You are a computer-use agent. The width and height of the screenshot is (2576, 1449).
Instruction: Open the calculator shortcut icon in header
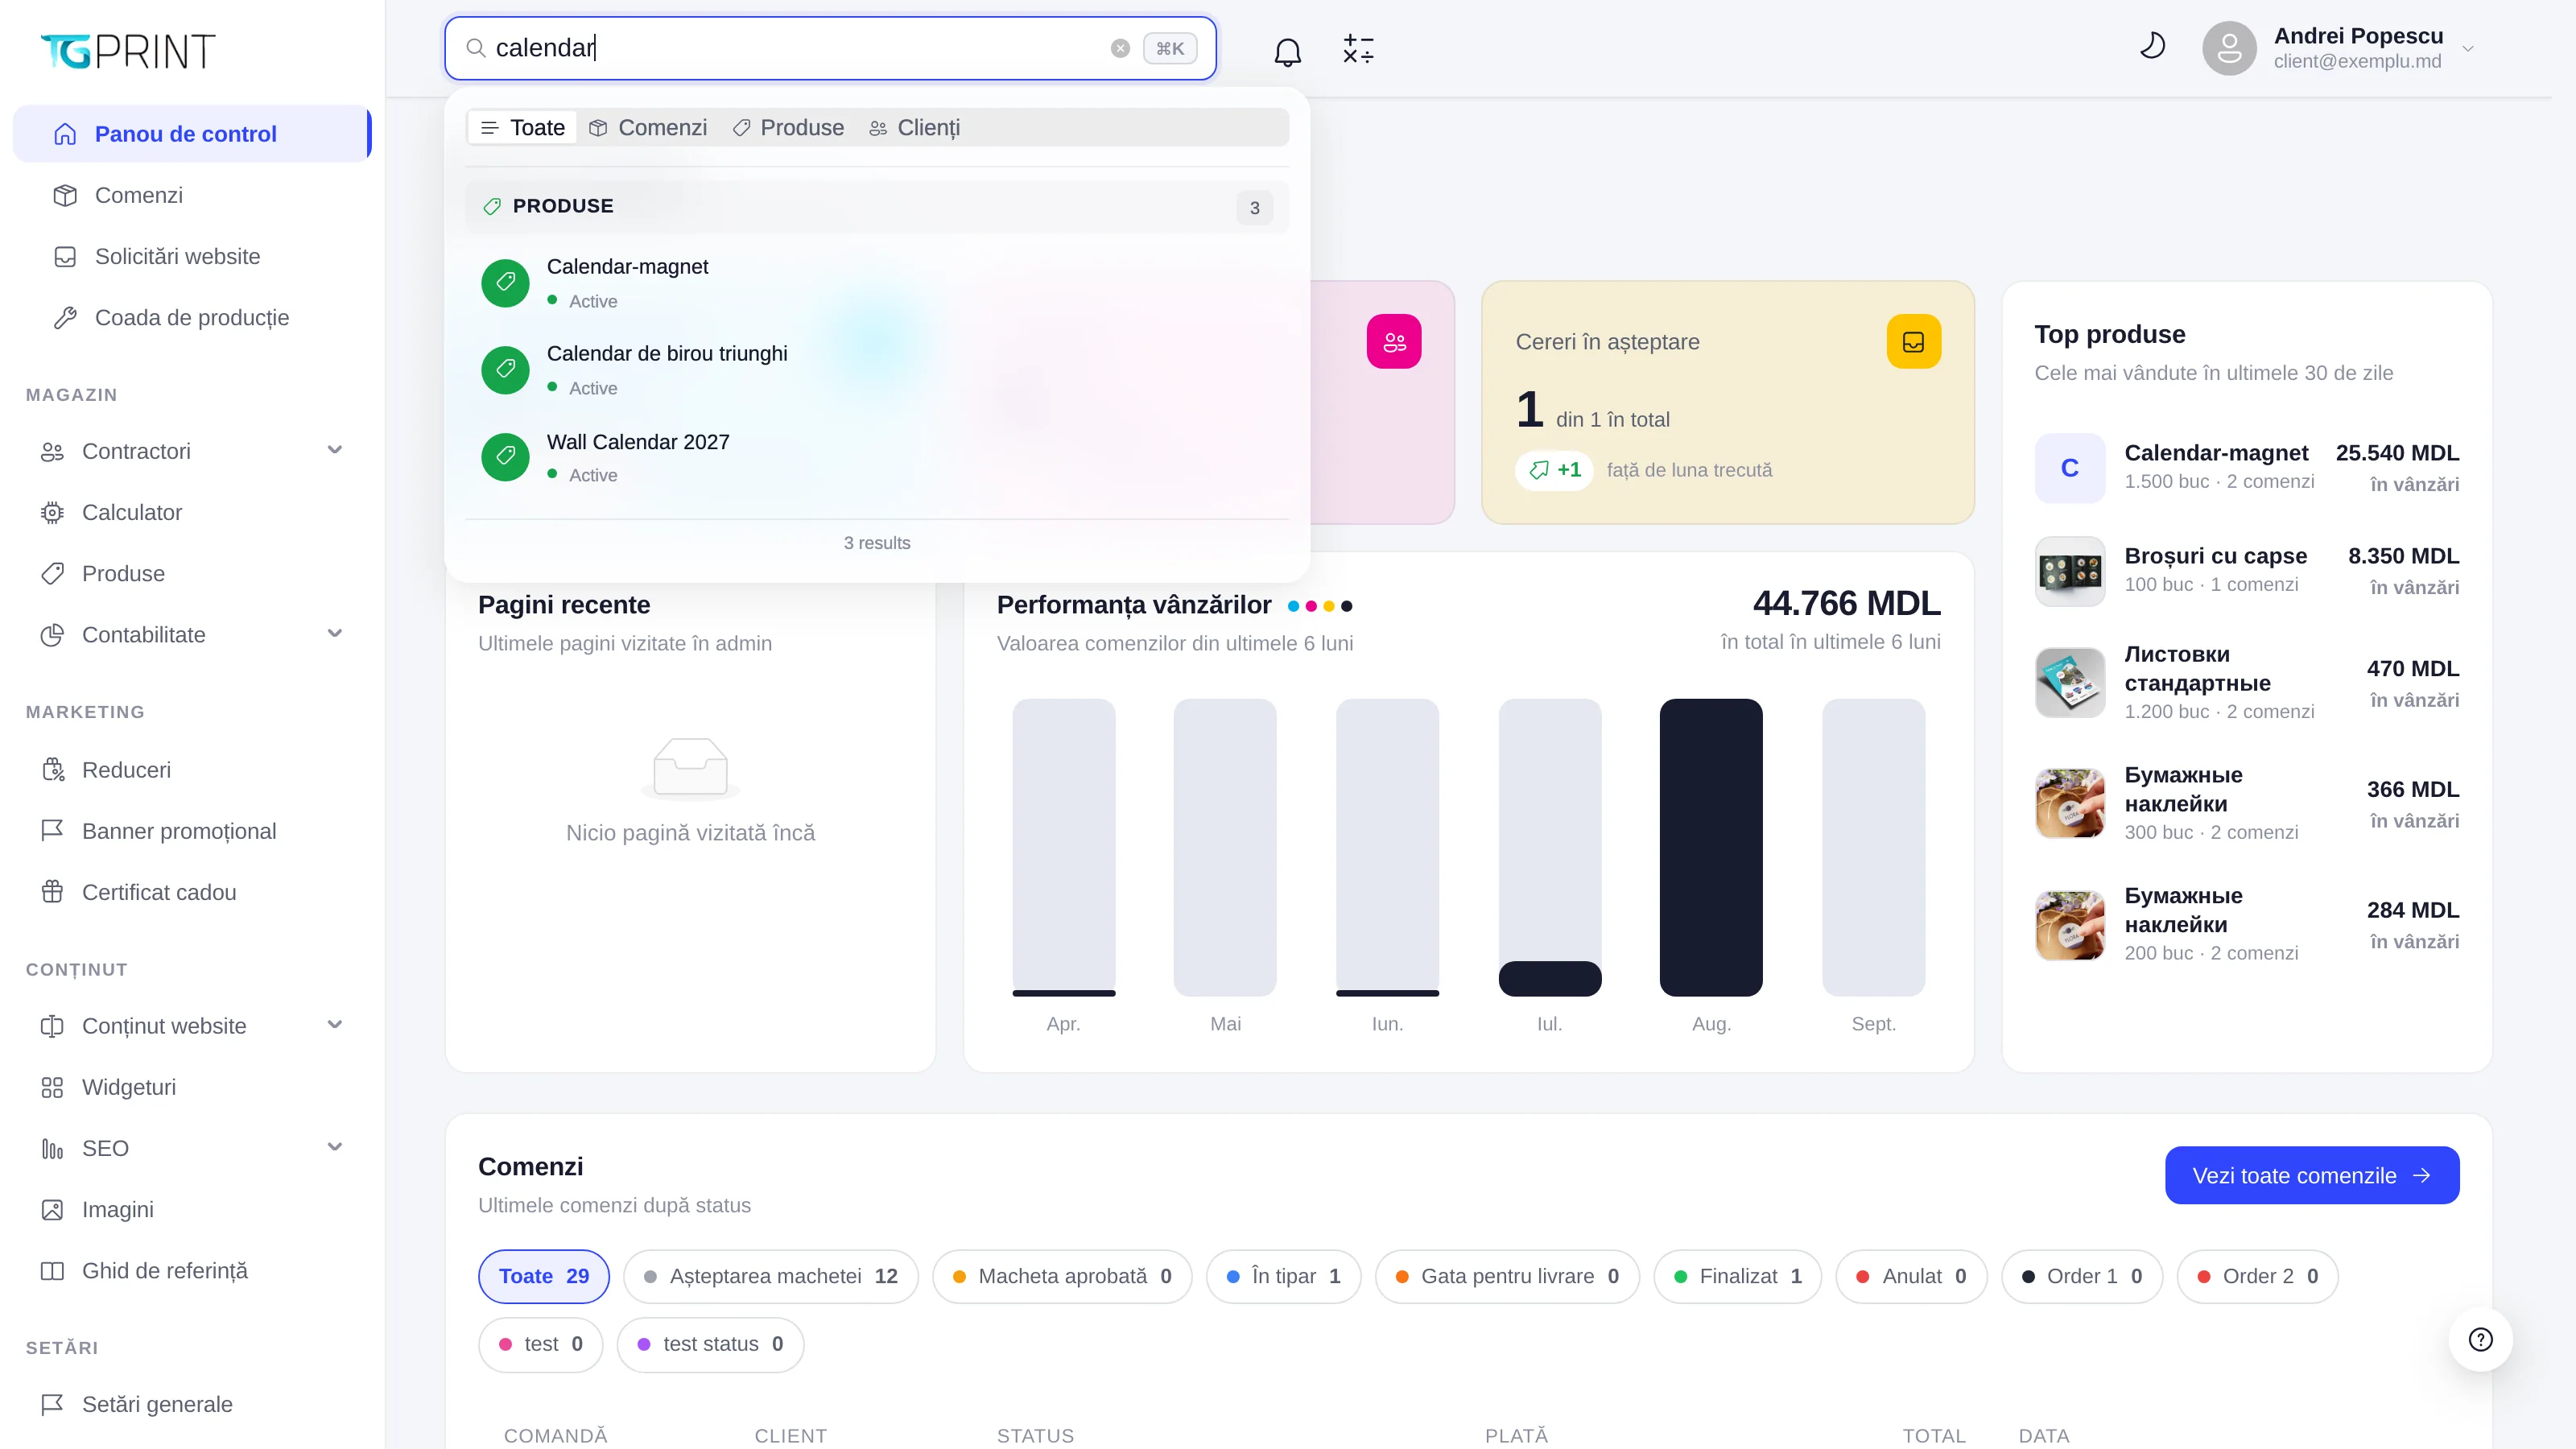click(1358, 49)
